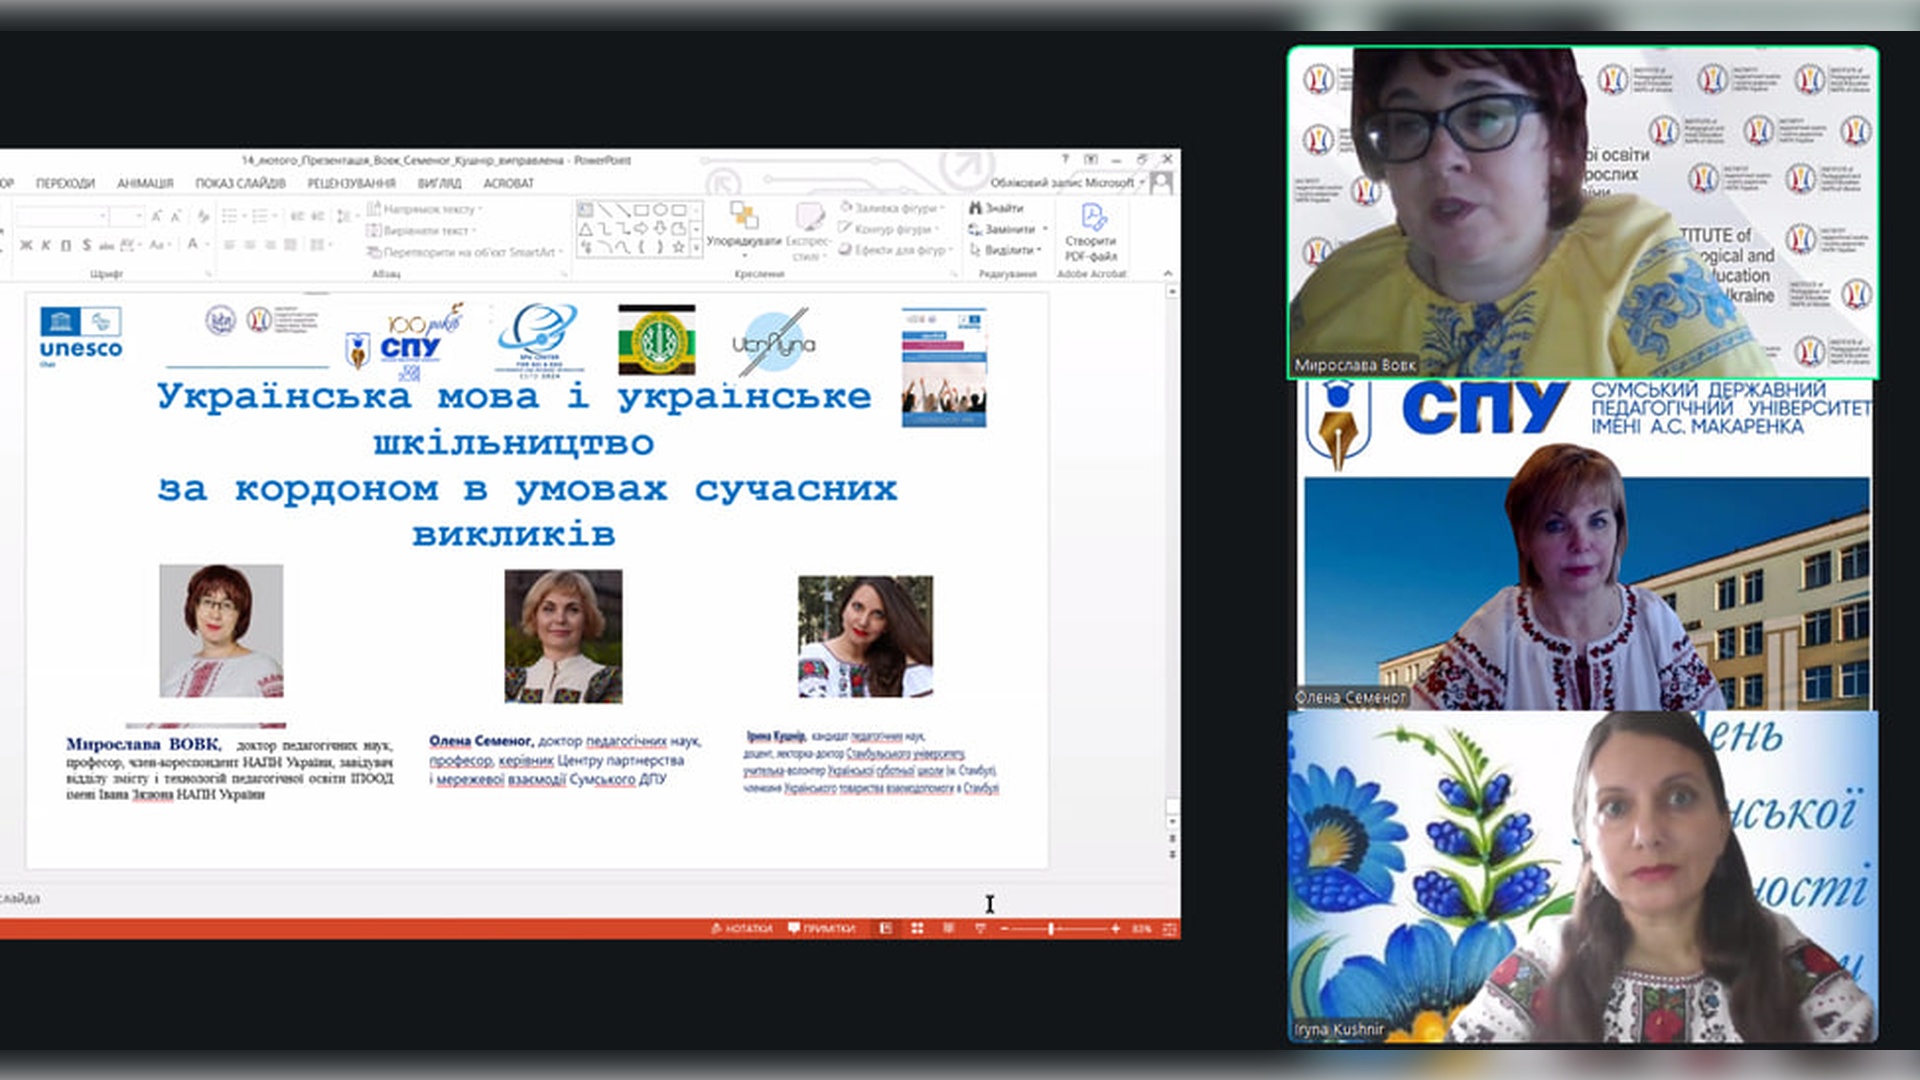1920x1080 pixels.
Task: Toggle bold Ж formatting
Action: coord(26,245)
